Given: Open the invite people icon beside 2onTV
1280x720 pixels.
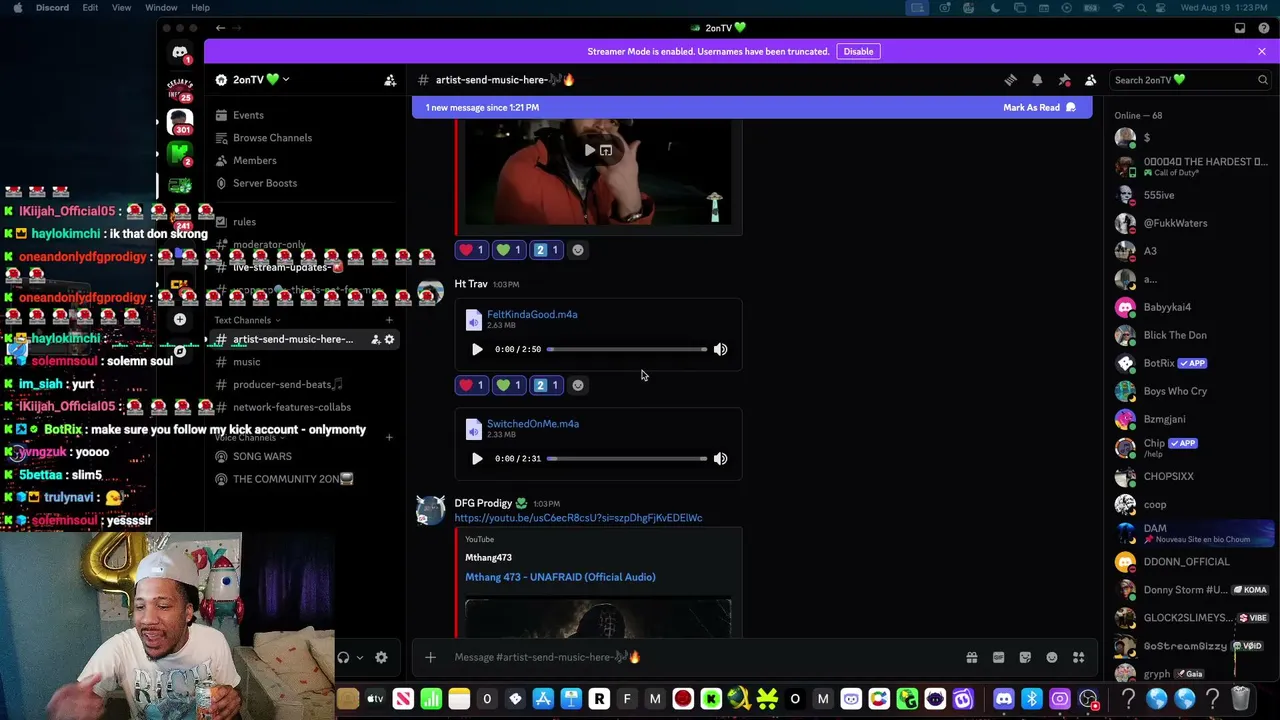Looking at the screenshot, I should pyautogui.click(x=390, y=80).
